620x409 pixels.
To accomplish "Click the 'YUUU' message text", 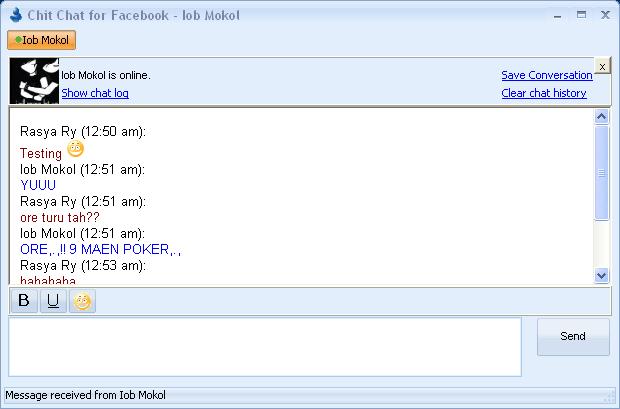I will (38, 185).
